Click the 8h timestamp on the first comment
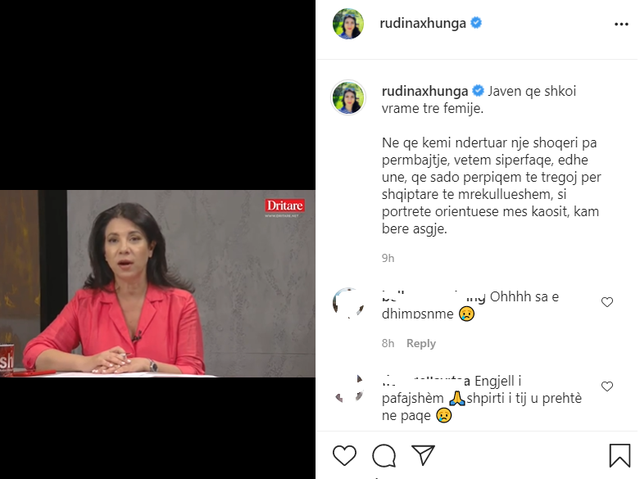640x479 pixels. pyautogui.click(x=388, y=343)
